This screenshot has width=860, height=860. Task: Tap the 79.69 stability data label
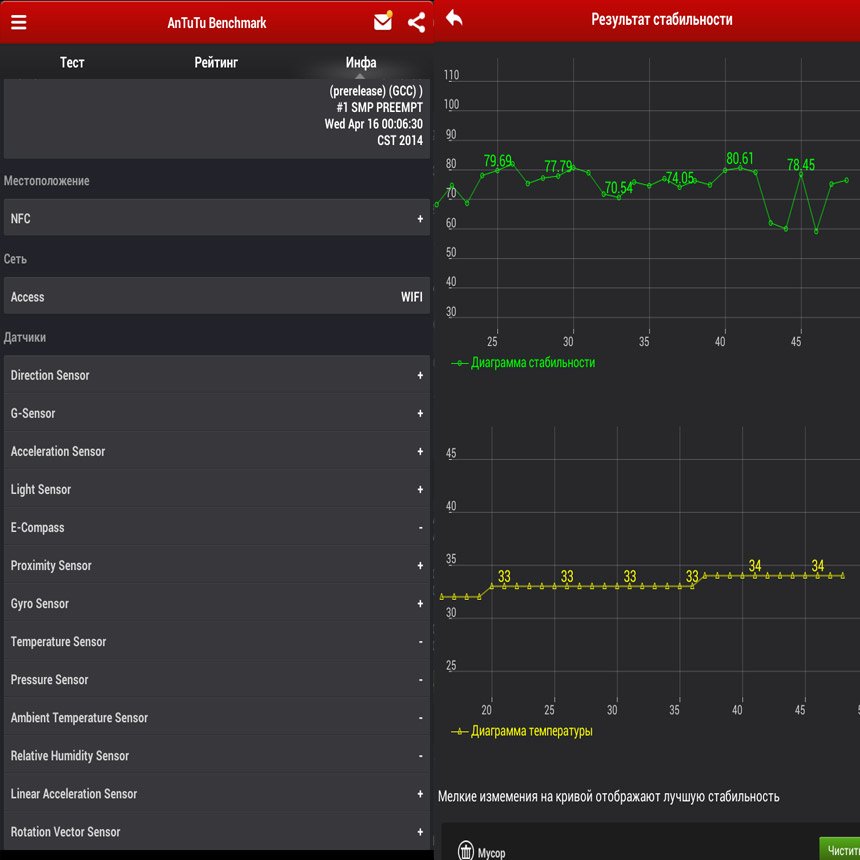[497, 160]
